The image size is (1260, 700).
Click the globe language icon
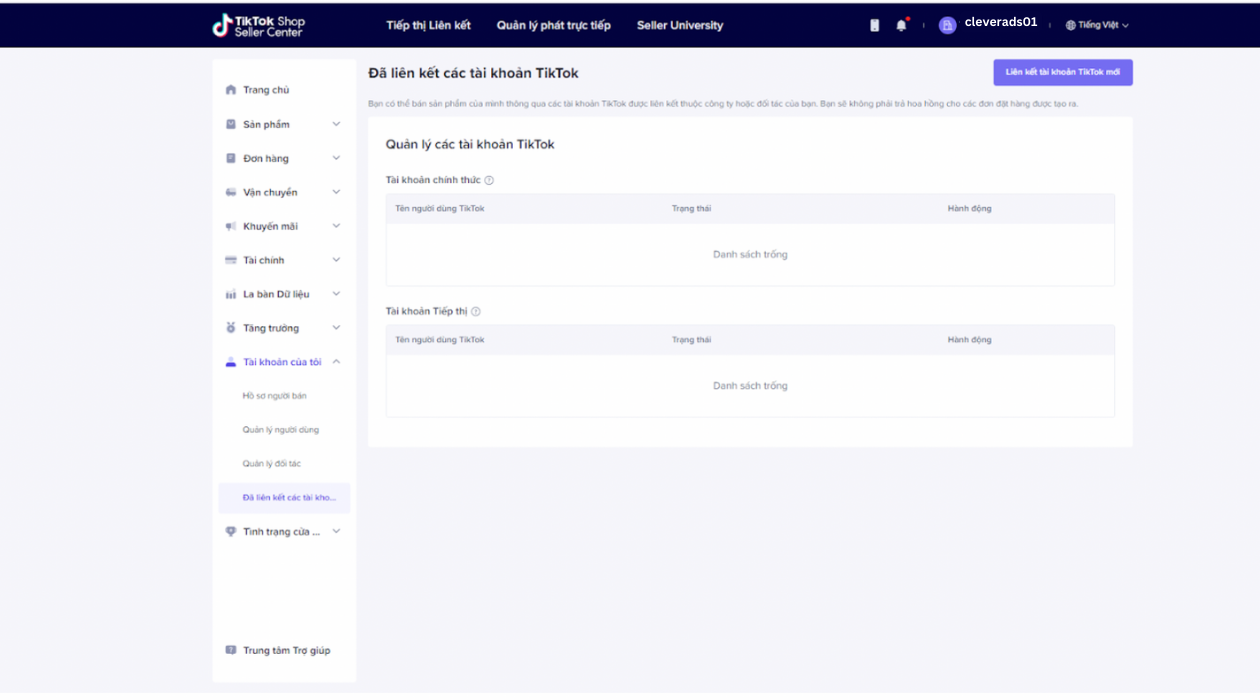tap(1071, 25)
